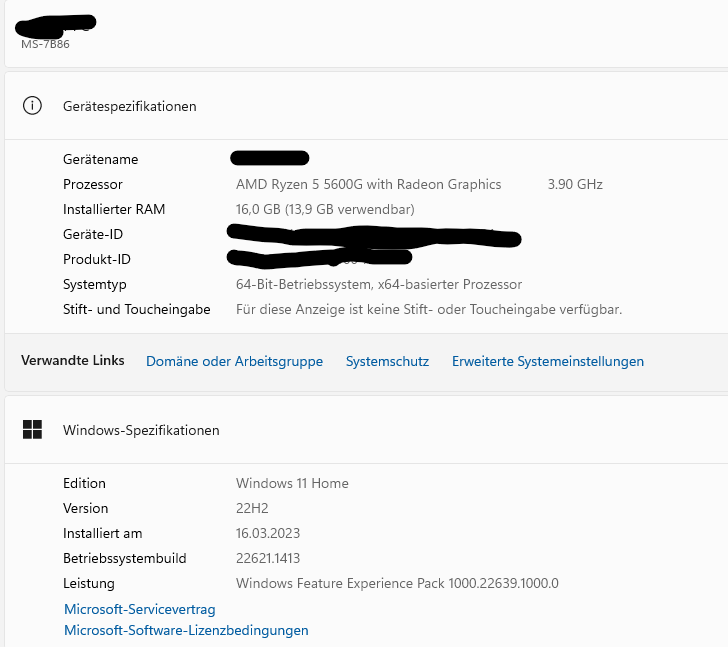
Task: Click the Stift- und Toucheingabe label
Action: click(x=137, y=309)
